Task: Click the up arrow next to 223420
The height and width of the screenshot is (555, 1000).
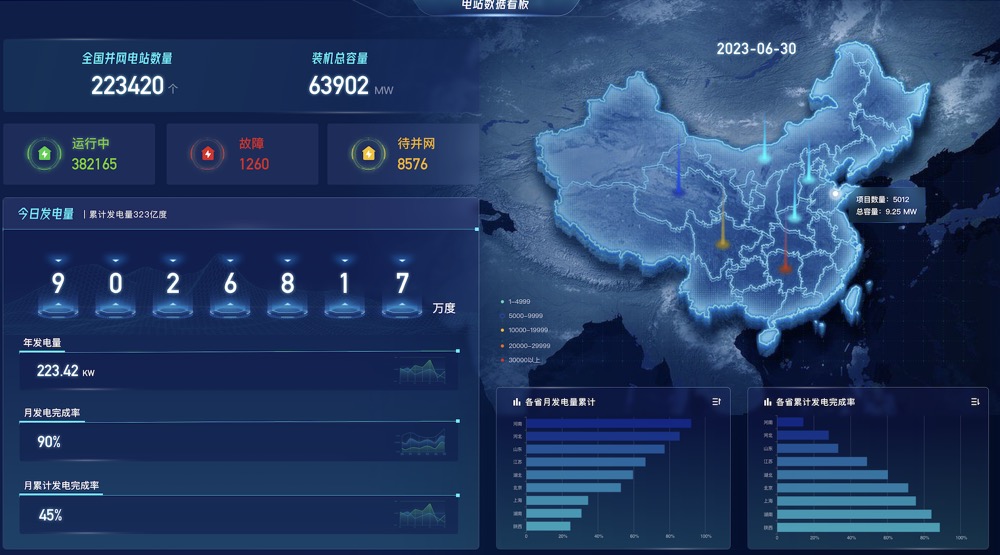Action: point(174,88)
